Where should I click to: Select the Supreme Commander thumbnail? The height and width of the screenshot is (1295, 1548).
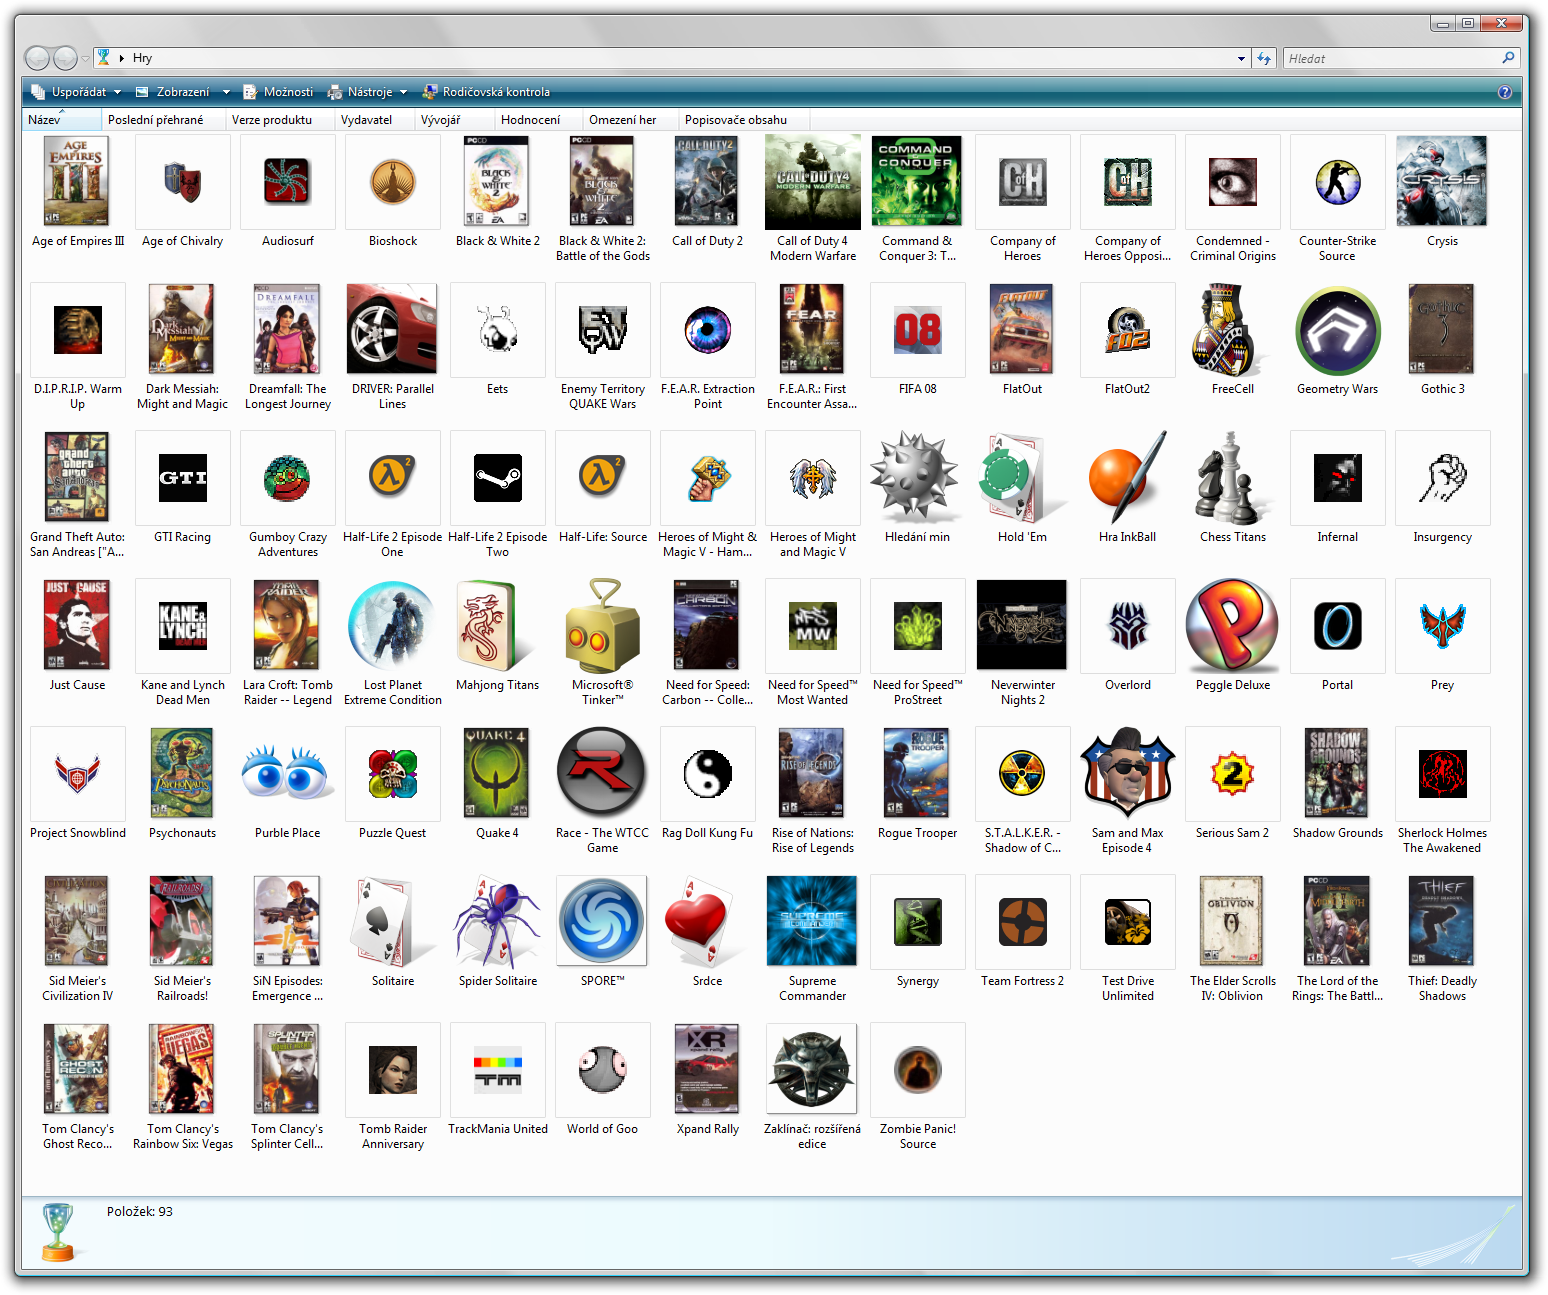point(812,921)
